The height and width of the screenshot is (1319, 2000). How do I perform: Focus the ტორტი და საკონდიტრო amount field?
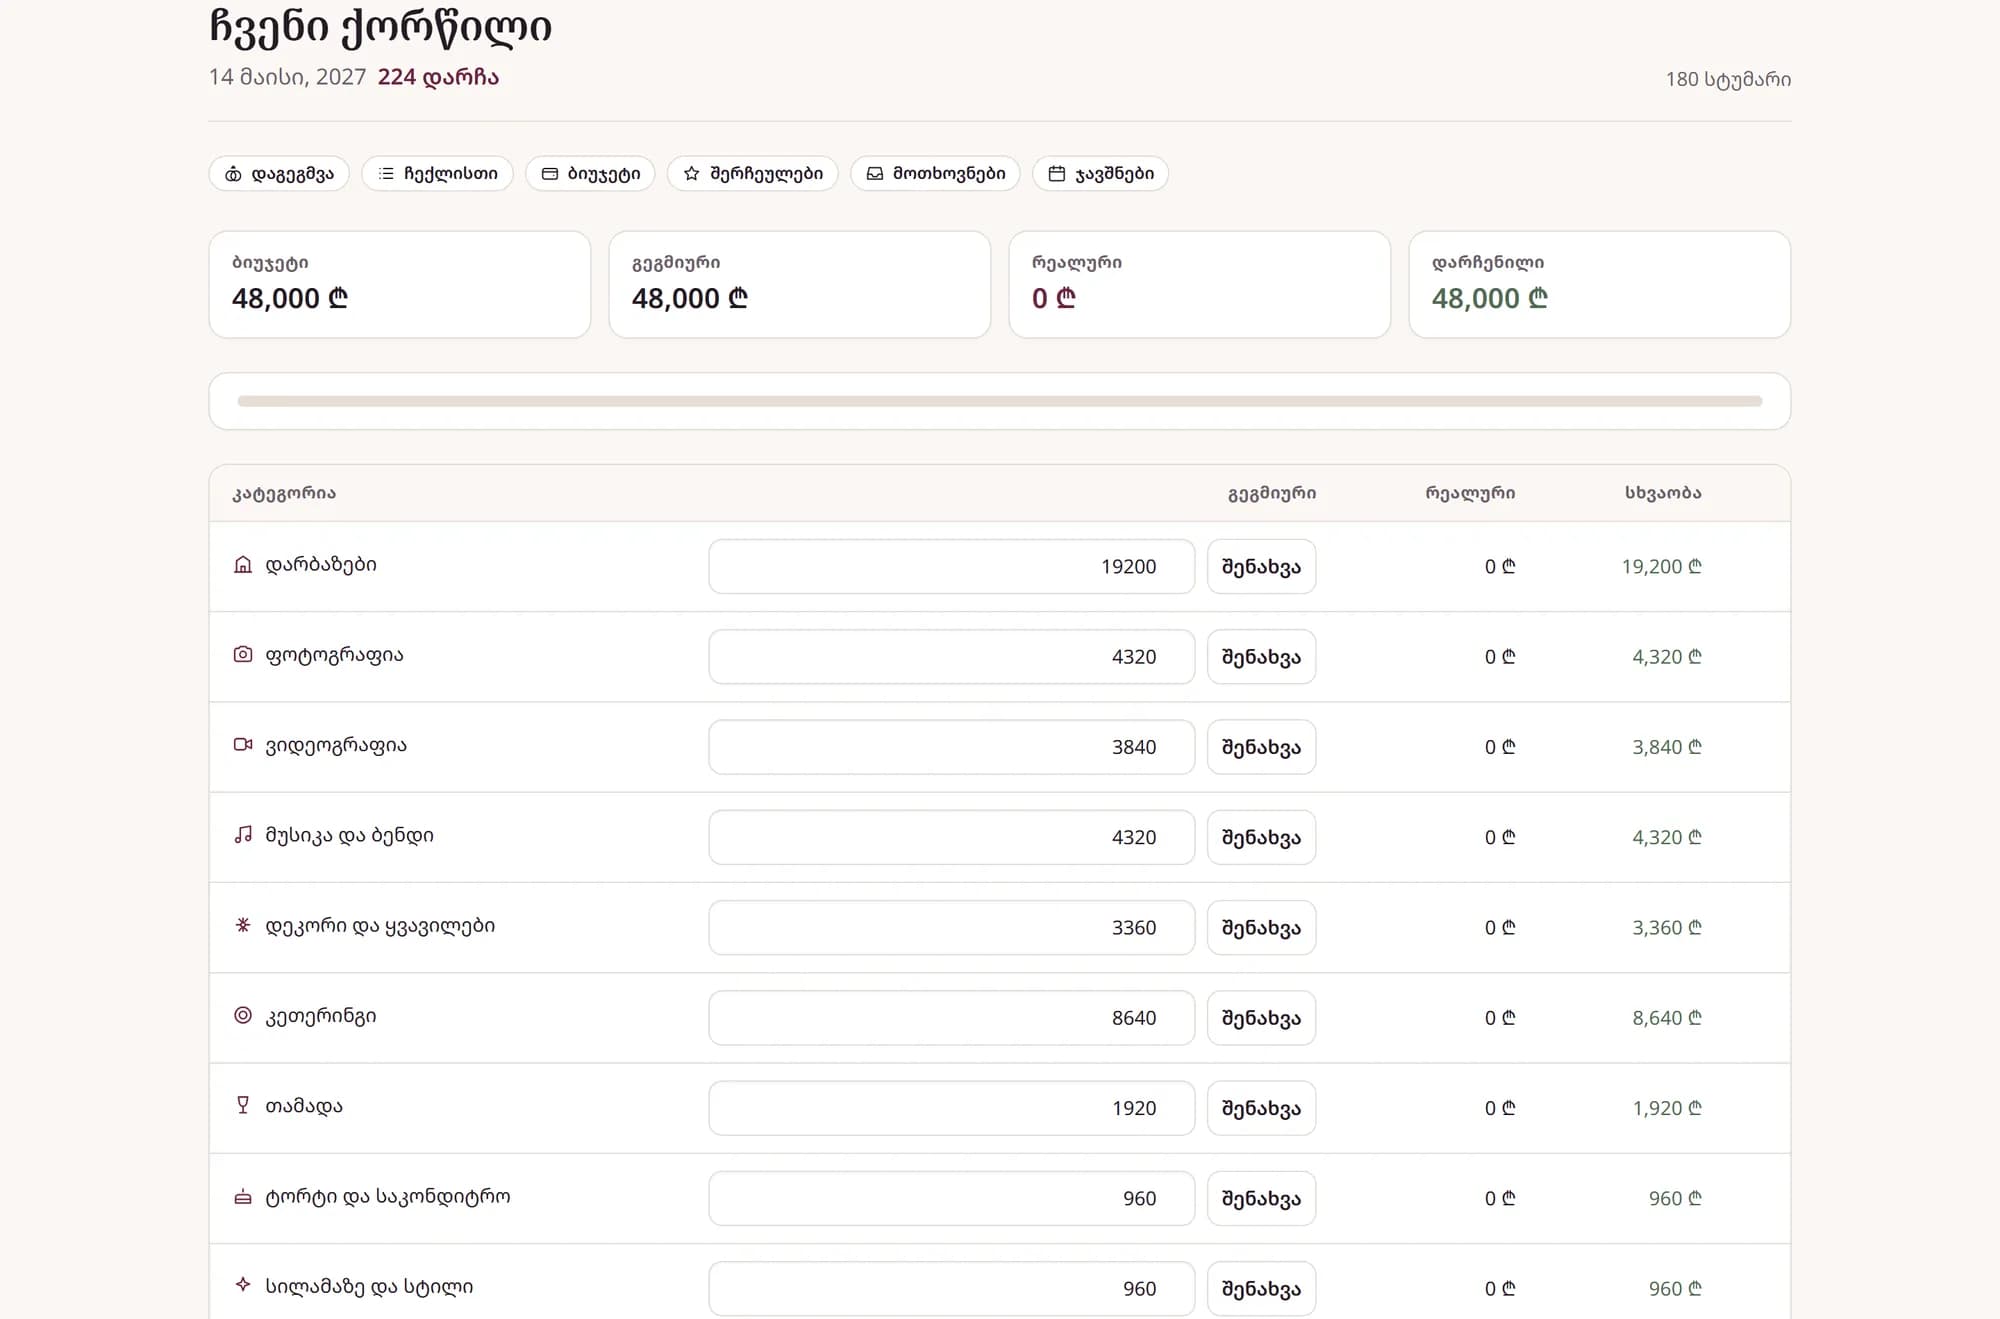pos(951,1198)
